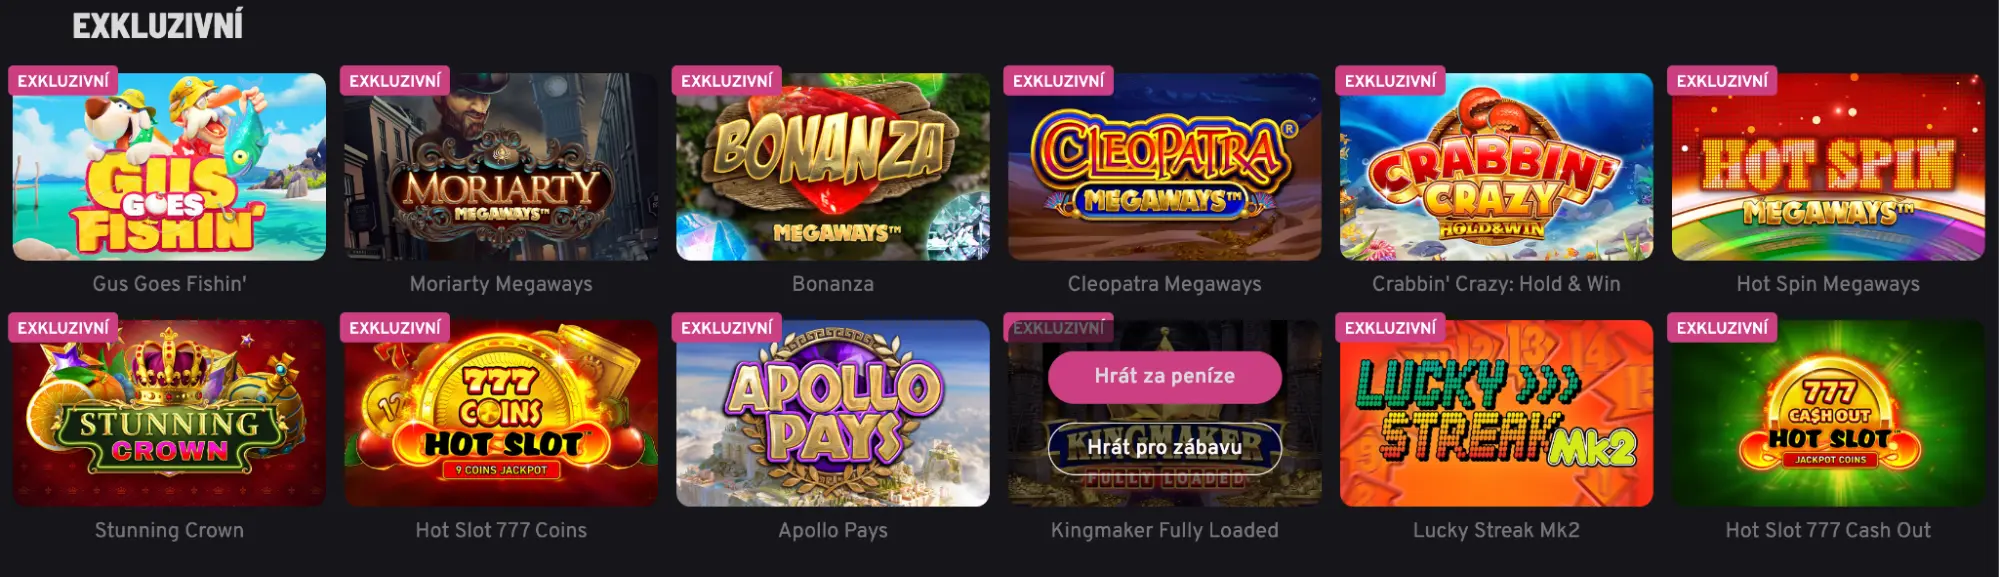The width and height of the screenshot is (1999, 577).
Task: Open the Hot Slot 777 Coins thumbnail
Action: click(500, 420)
